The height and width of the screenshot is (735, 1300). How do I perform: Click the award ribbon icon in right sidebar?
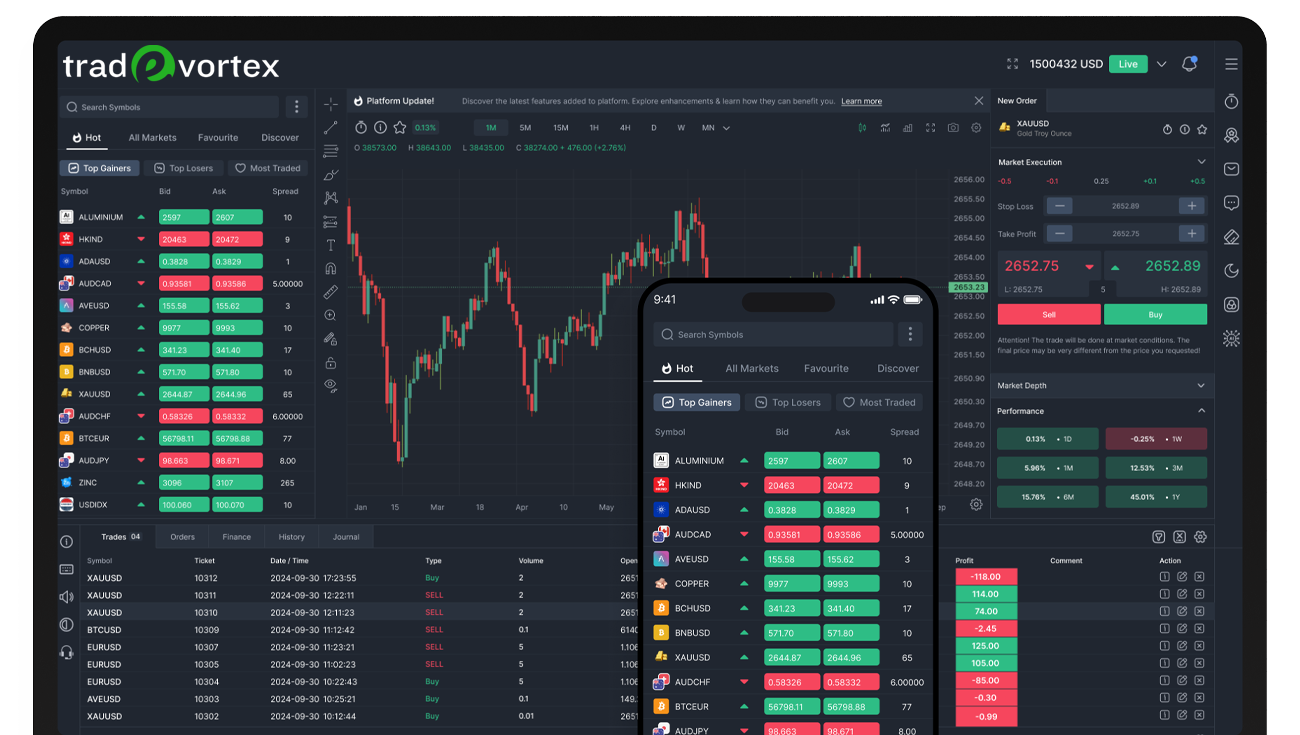coord(1231,135)
